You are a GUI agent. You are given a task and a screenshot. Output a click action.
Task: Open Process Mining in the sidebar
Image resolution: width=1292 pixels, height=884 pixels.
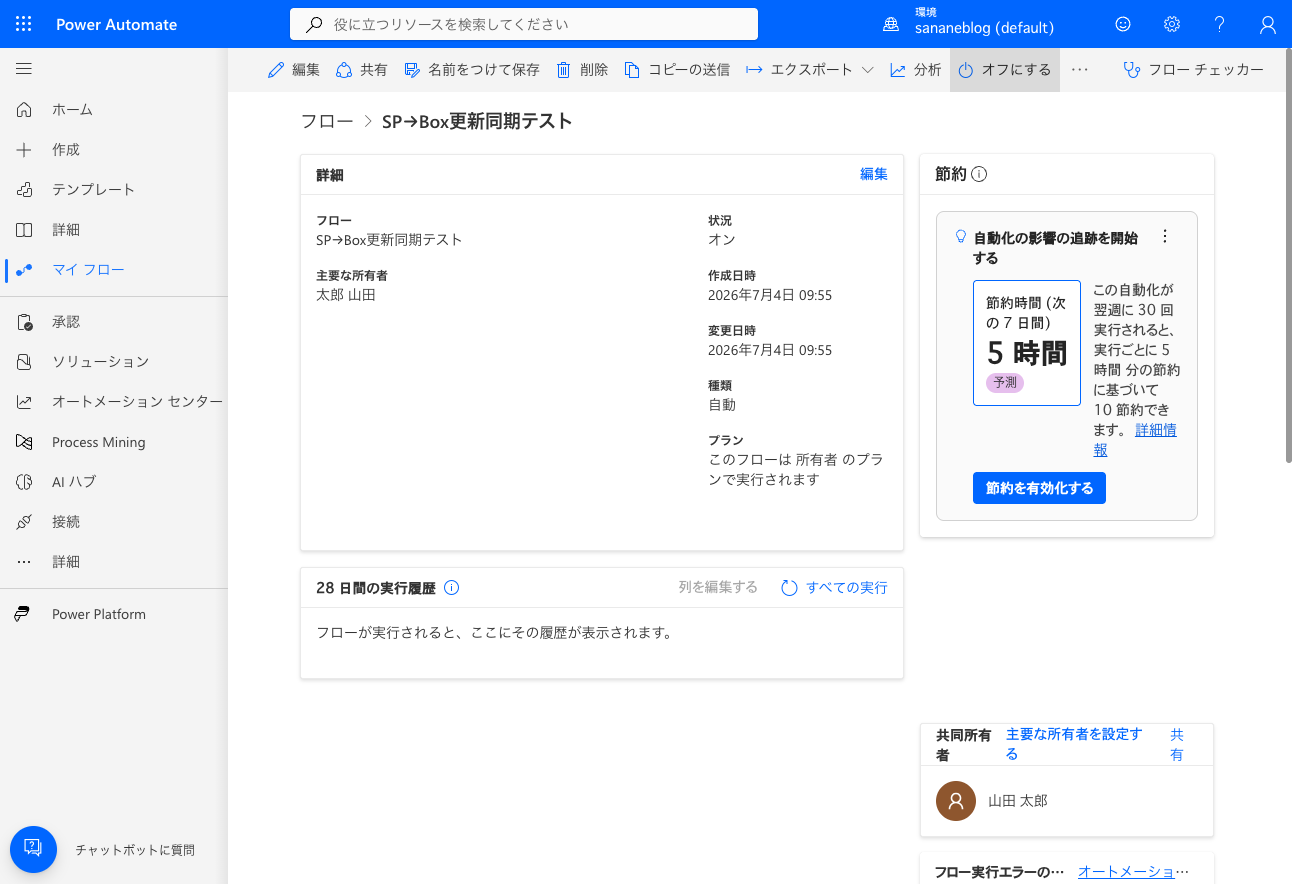(x=114, y=442)
